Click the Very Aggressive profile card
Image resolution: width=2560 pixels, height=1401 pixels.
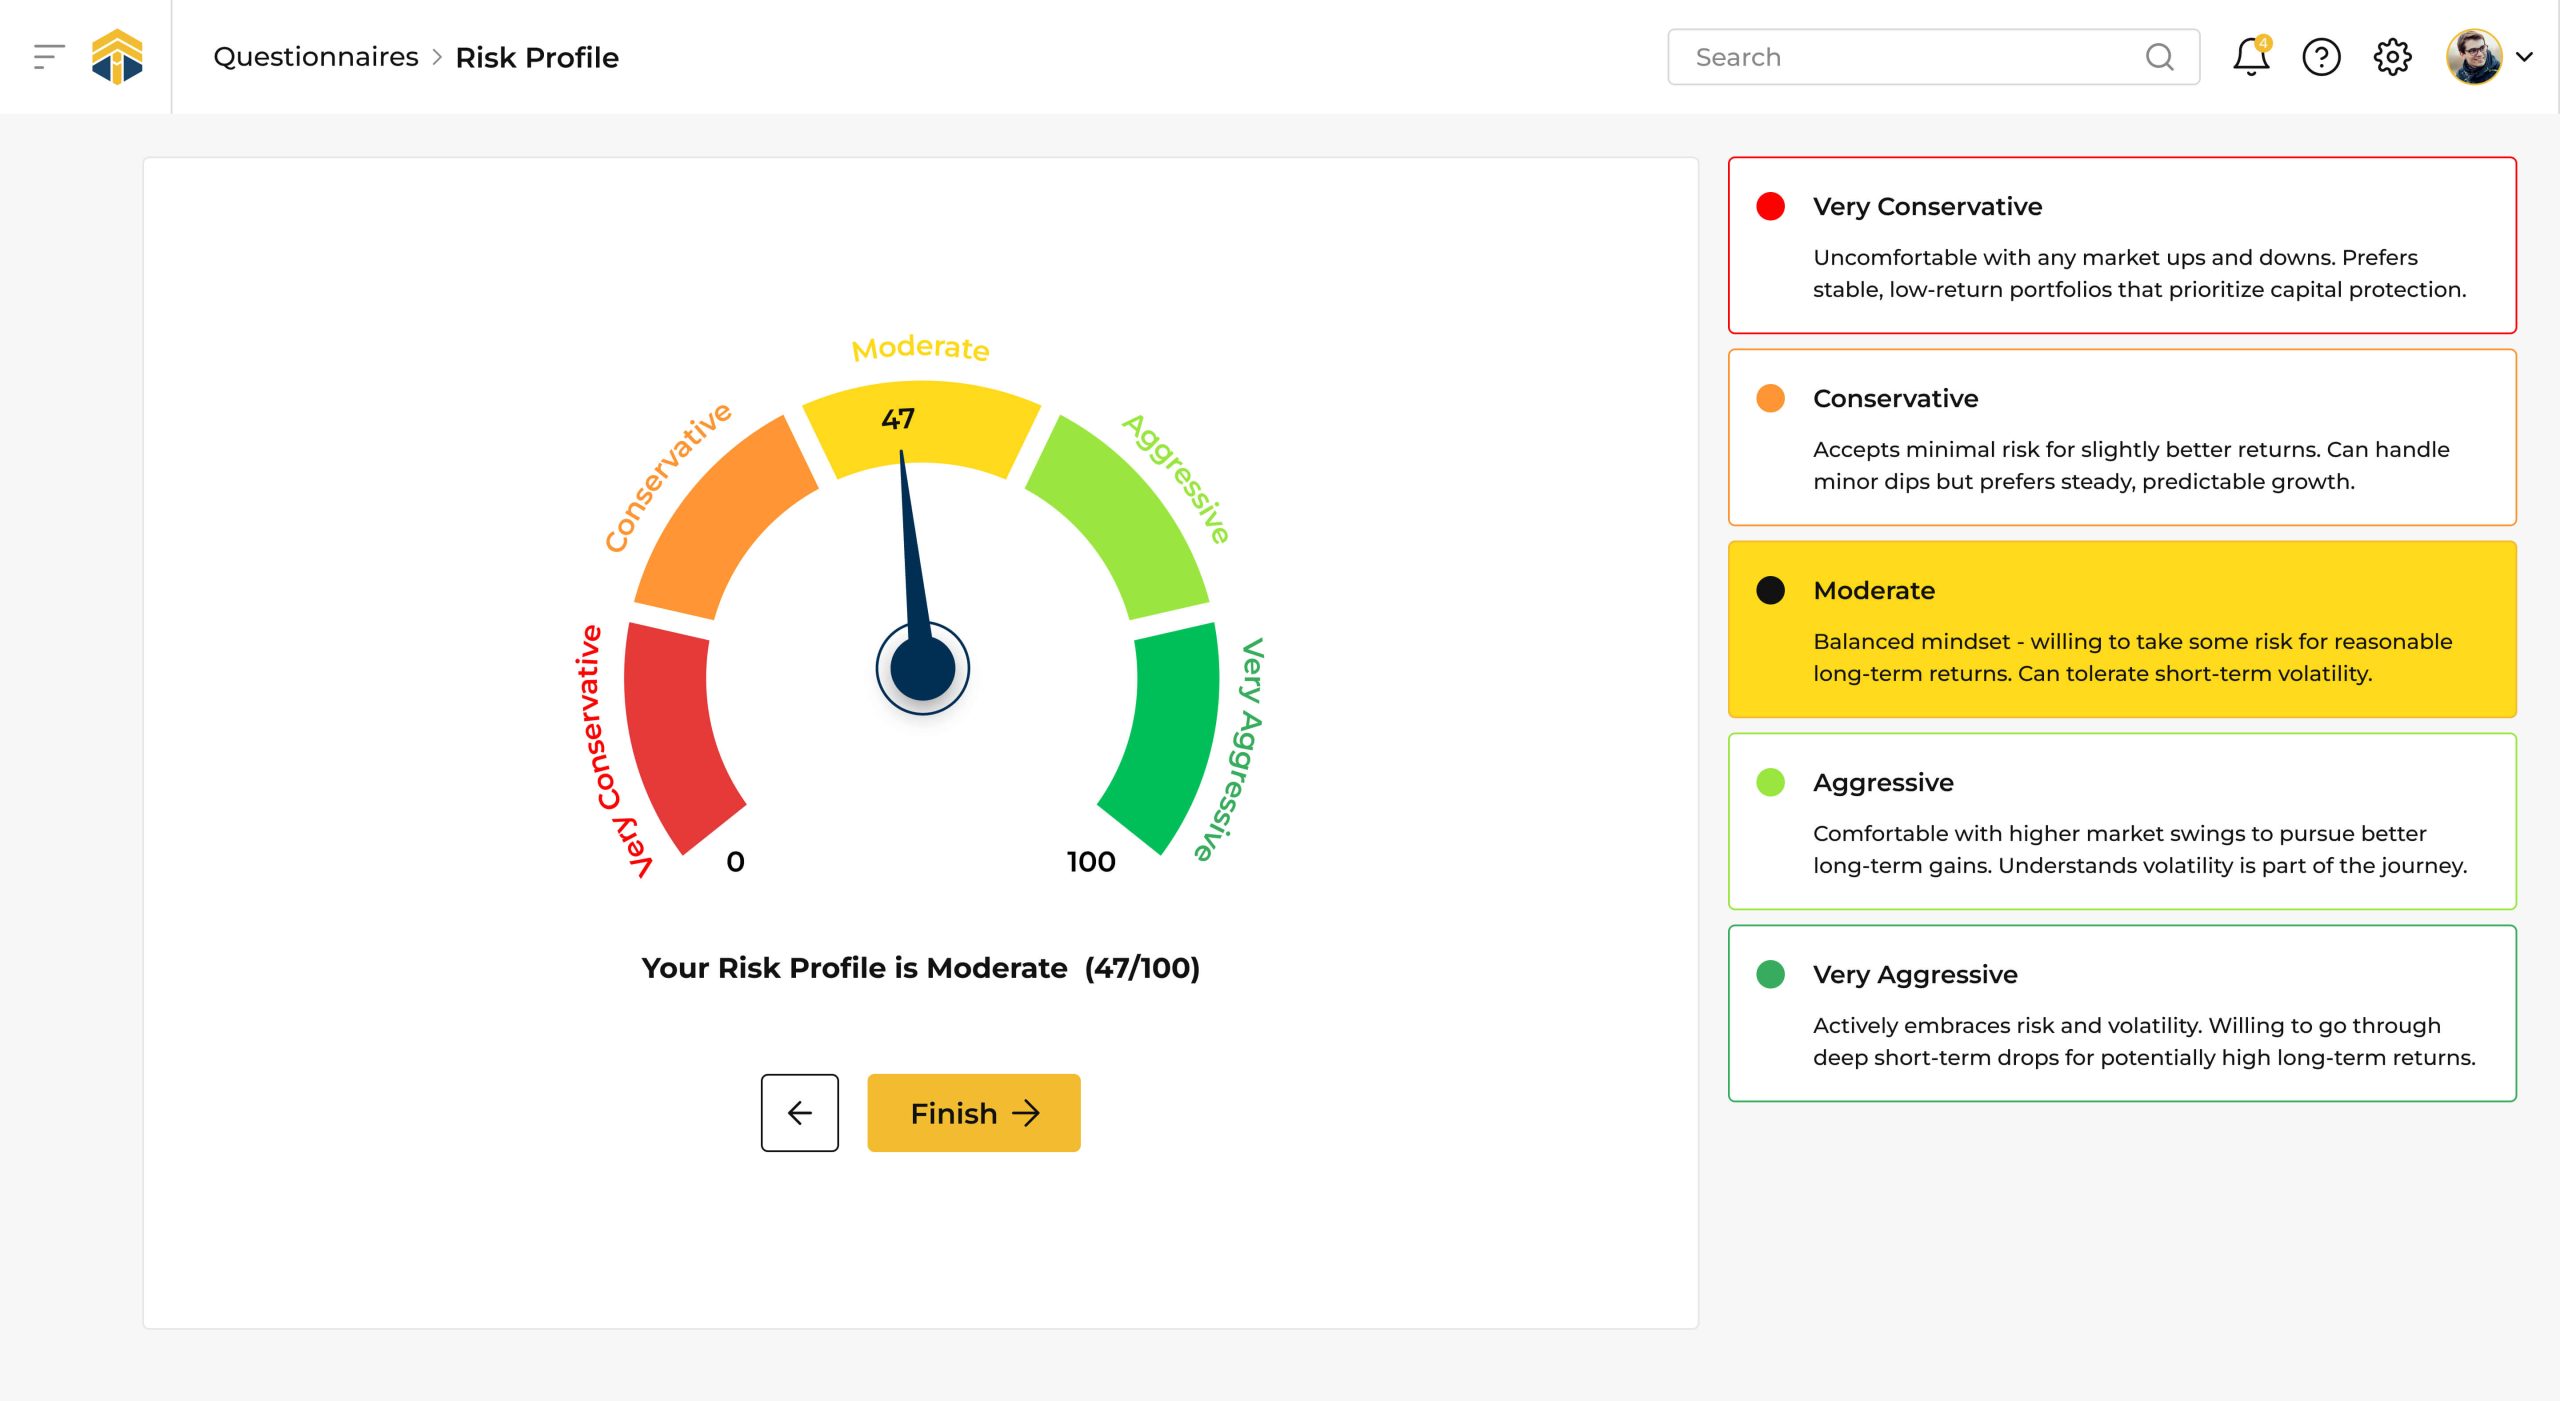[x=2121, y=1013]
